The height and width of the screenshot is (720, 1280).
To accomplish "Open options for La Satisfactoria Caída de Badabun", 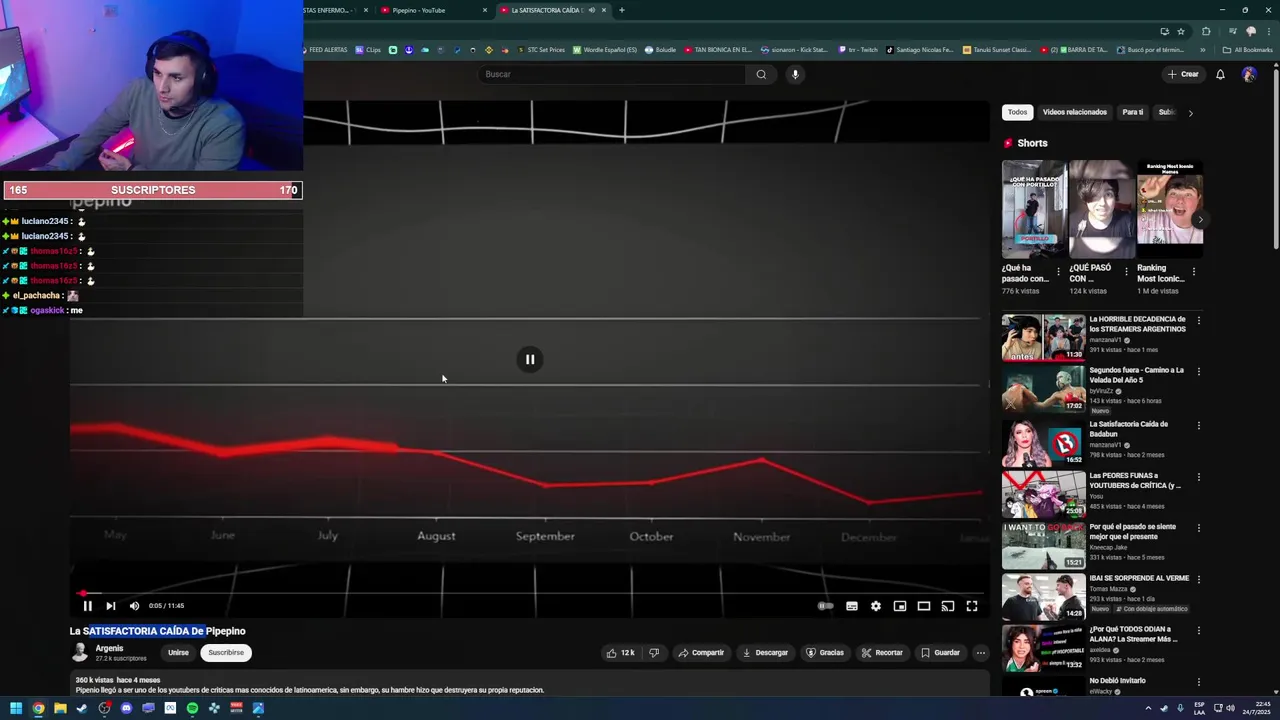I will click(1198, 425).
